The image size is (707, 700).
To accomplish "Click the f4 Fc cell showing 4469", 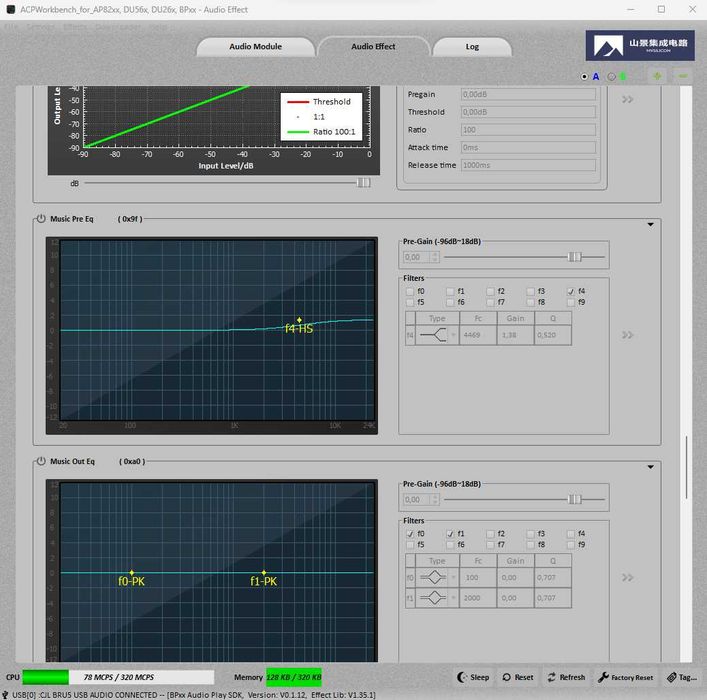I will click(x=478, y=335).
